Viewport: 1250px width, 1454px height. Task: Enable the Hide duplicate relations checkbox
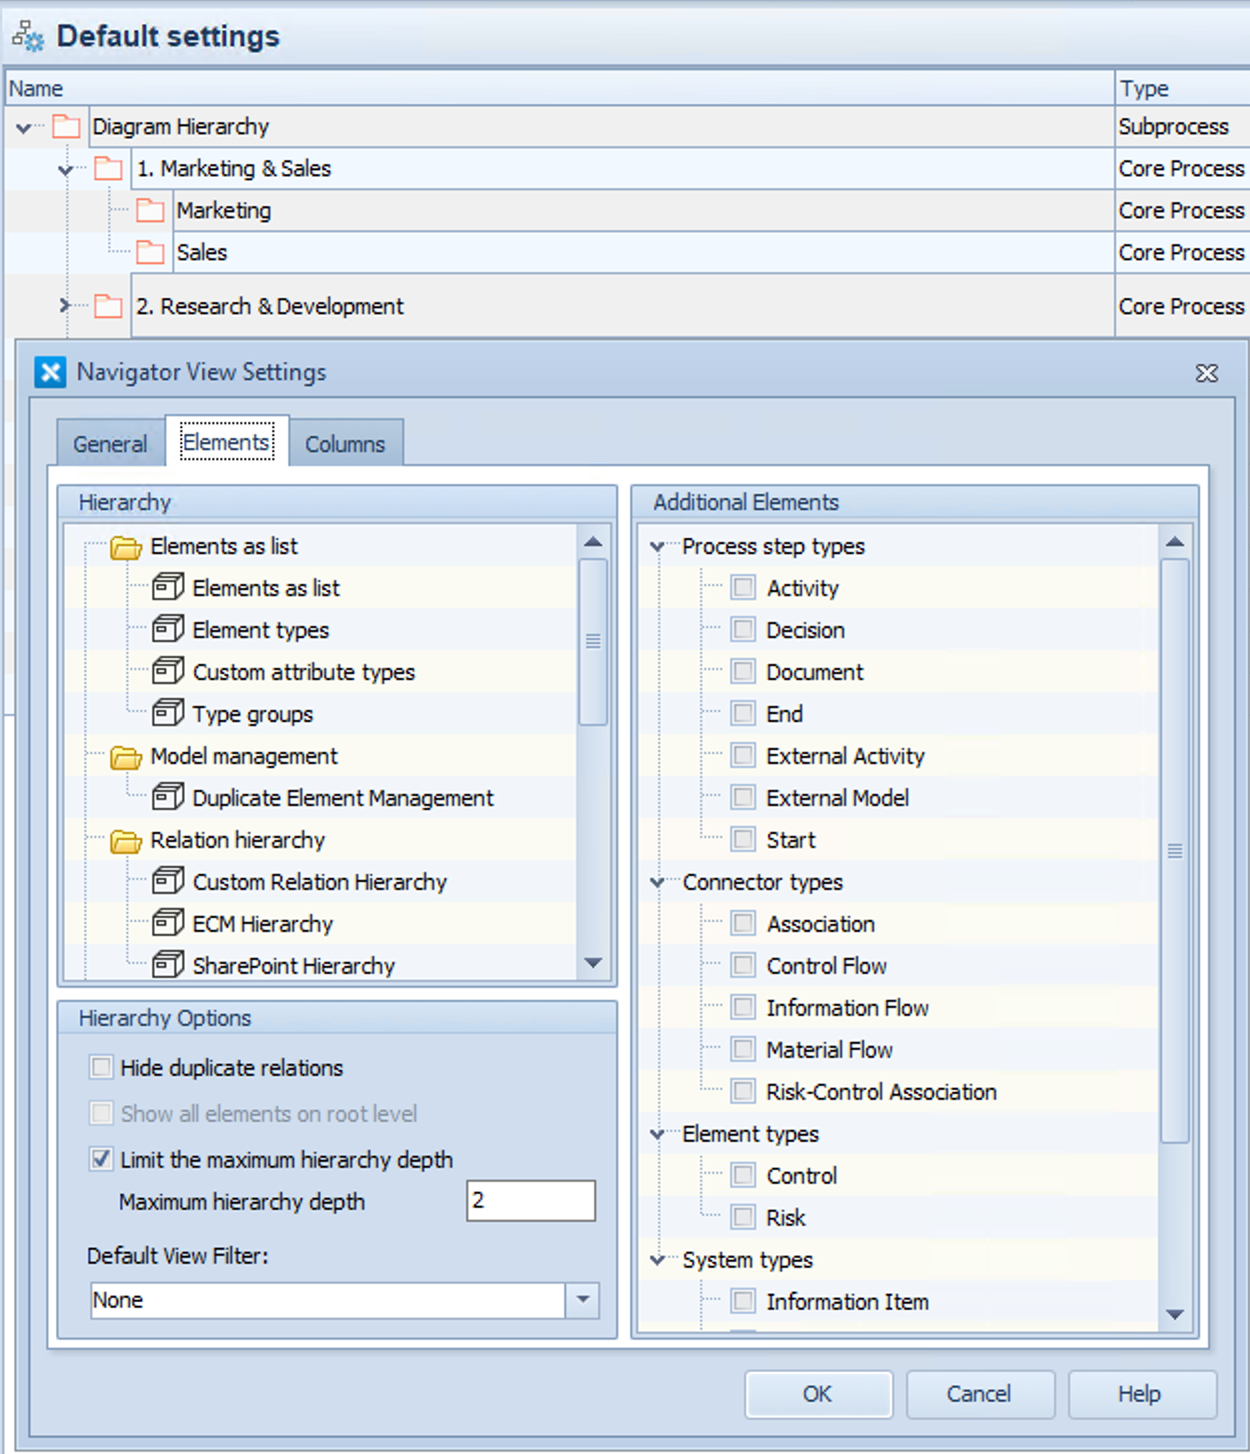pos(101,1067)
